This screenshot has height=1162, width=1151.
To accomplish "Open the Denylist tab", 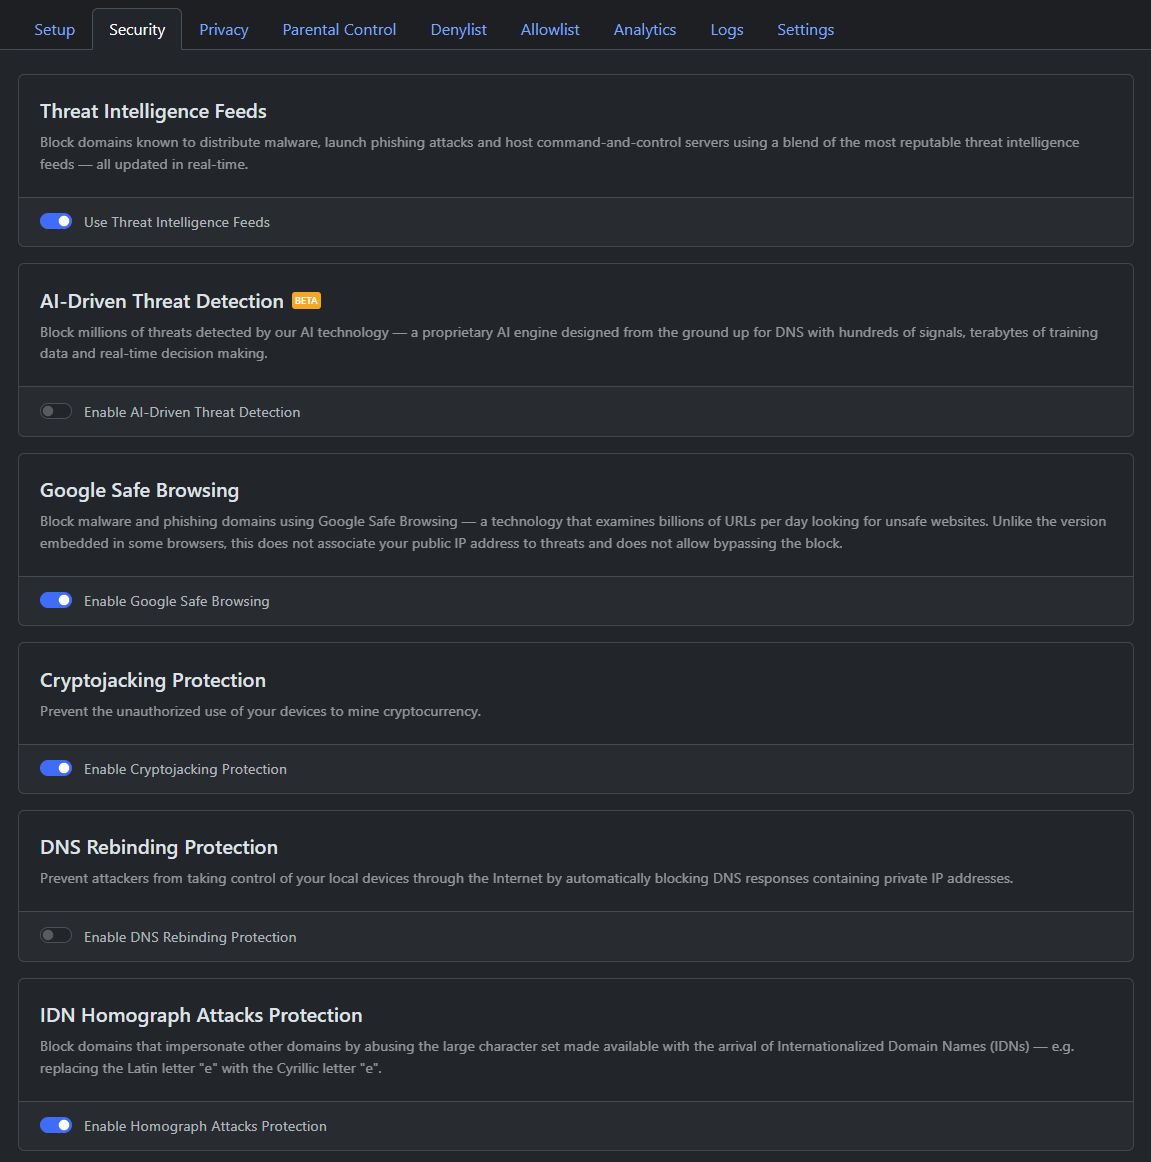I will (458, 30).
